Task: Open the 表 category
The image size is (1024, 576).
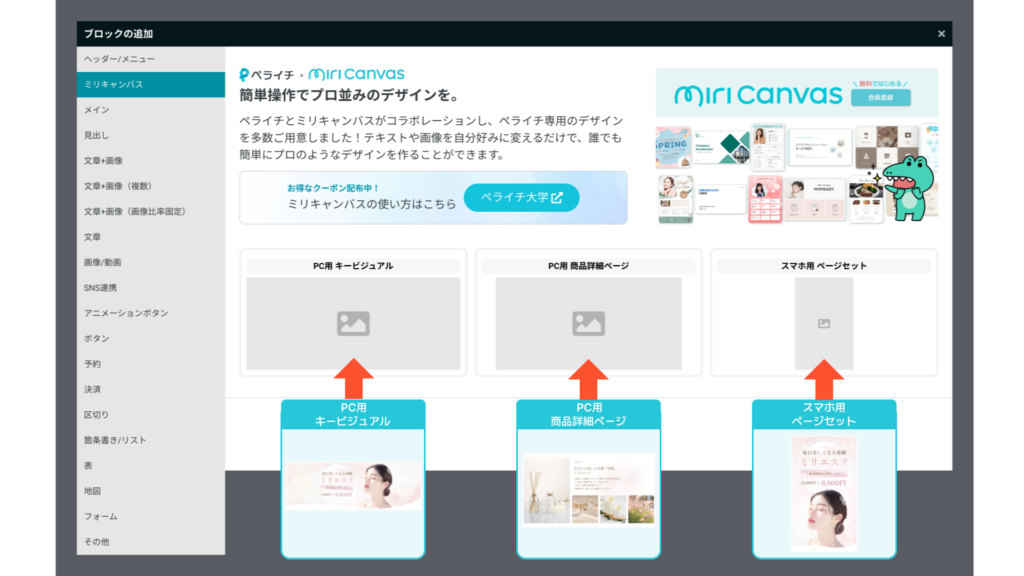Action: (x=151, y=466)
